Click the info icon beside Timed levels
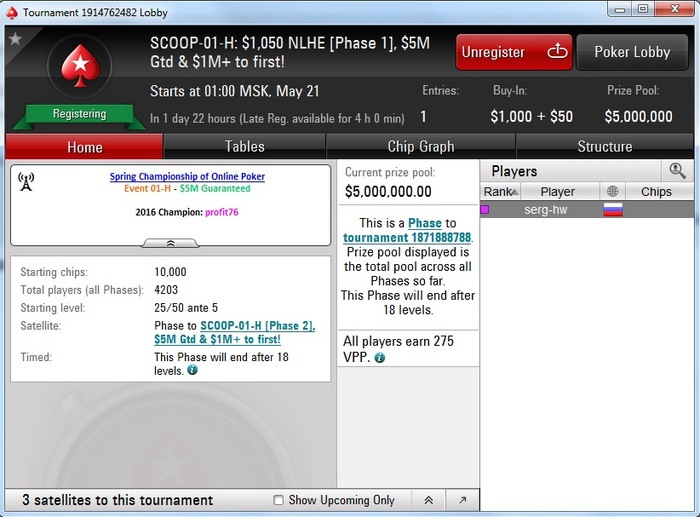The width and height of the screenshot is (700, 517). pyautogui.click(x=192, y=370)
